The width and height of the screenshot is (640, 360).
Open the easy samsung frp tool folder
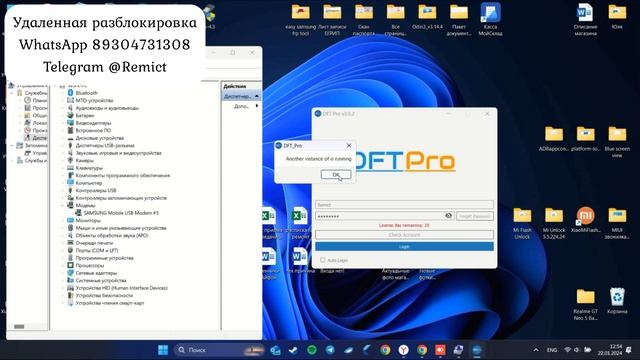[301, 19]
